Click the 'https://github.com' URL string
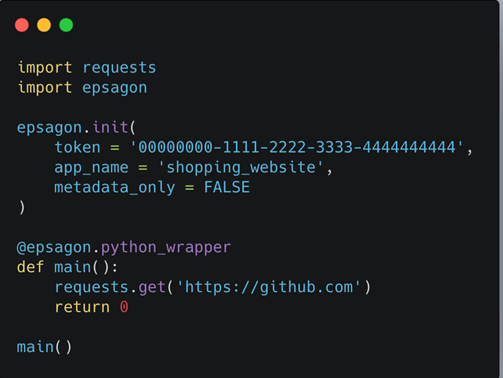This screenshot has height=378, width=503. (x=269, y=287)
